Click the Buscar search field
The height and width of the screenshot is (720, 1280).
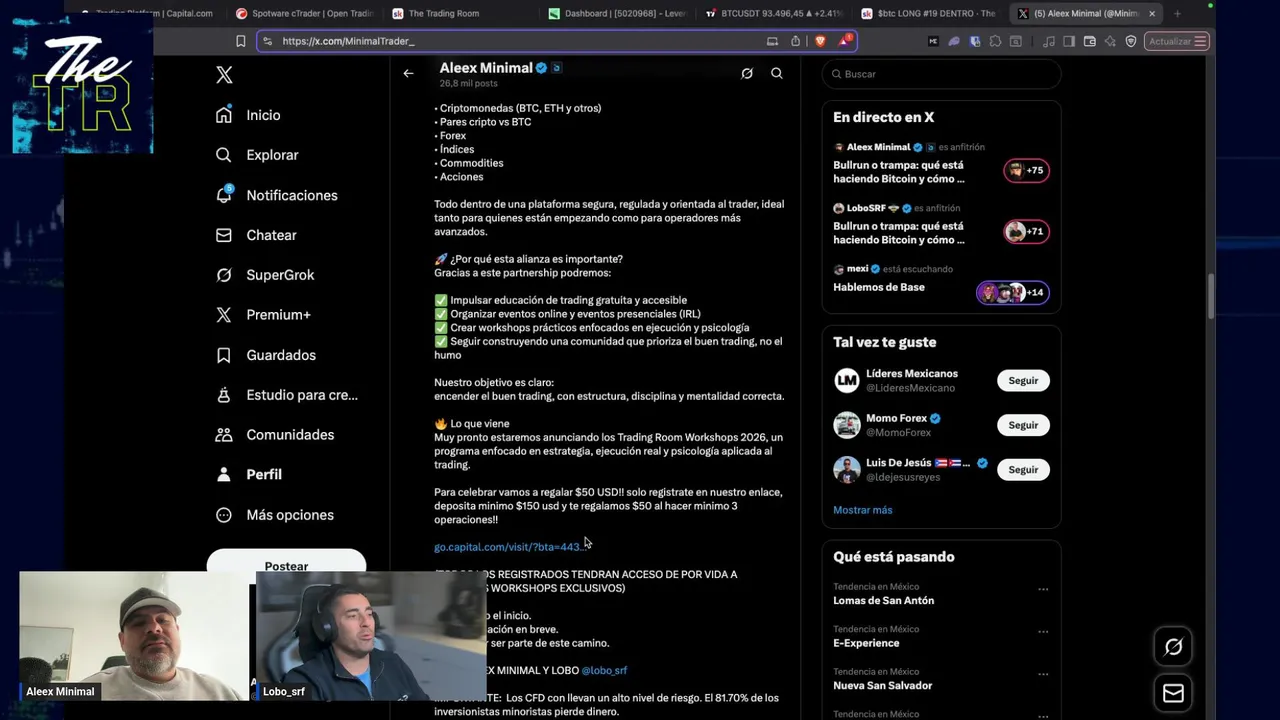click(941, 74)
